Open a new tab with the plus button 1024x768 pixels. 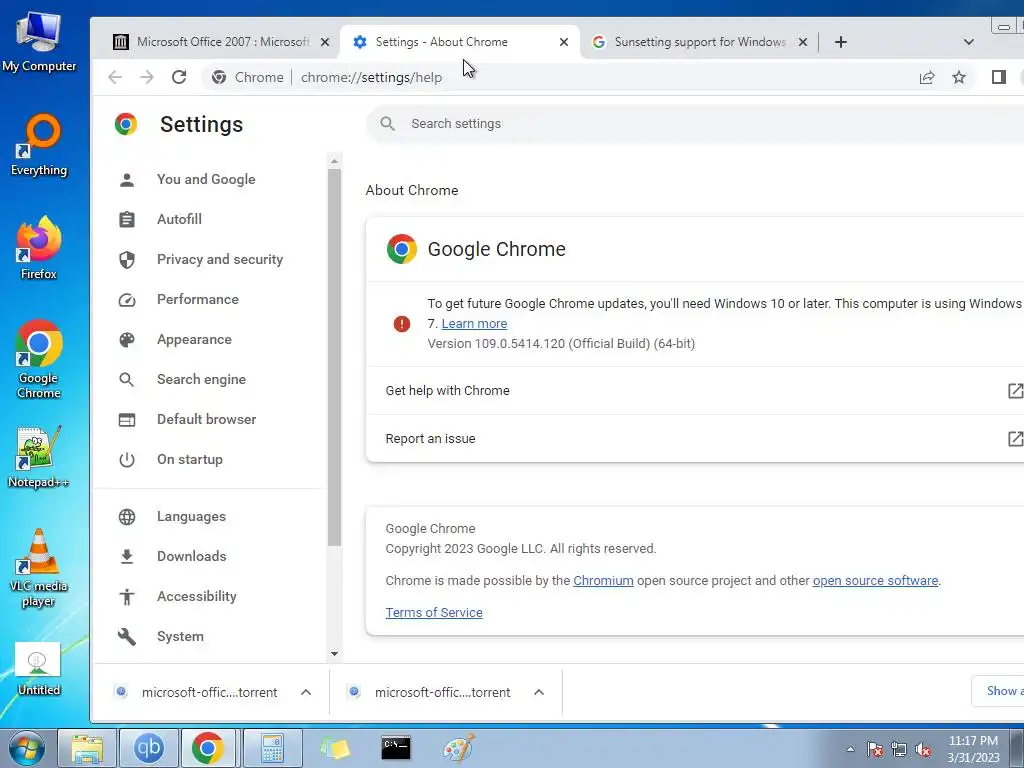click(840, 42)
